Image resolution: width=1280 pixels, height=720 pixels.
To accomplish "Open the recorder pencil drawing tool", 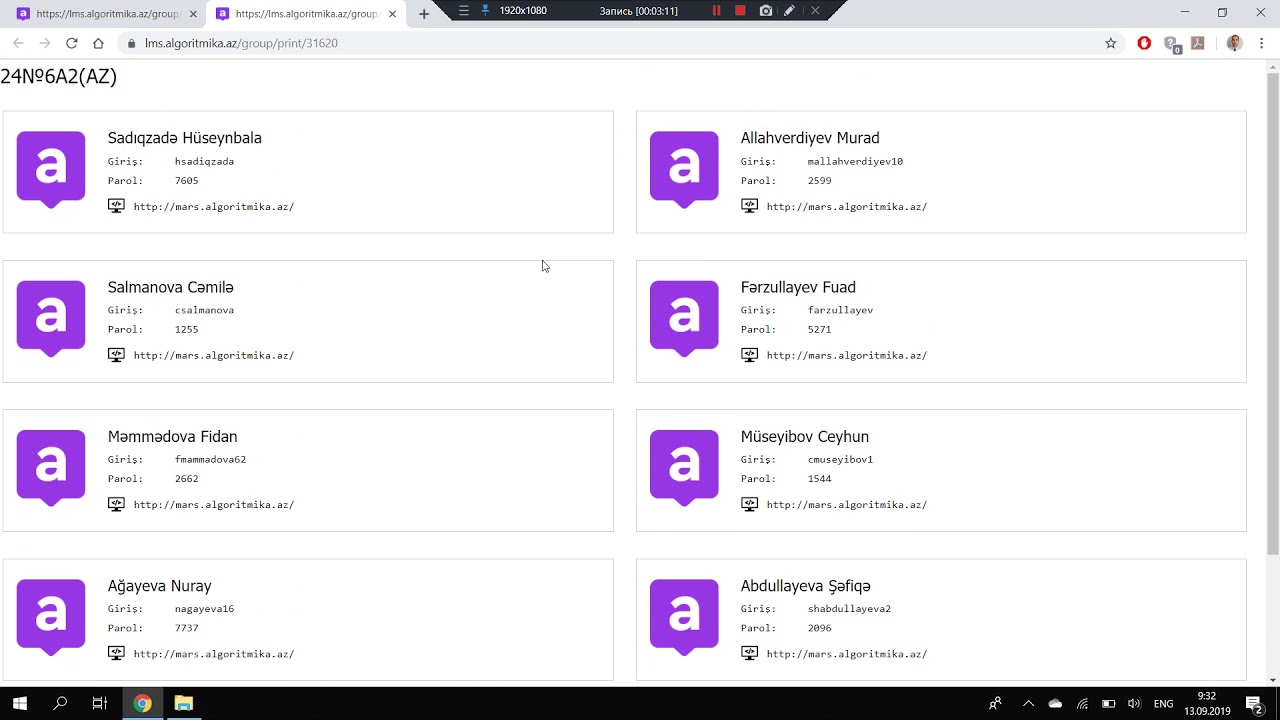I will pyautogui.click(x=789, y=11).
